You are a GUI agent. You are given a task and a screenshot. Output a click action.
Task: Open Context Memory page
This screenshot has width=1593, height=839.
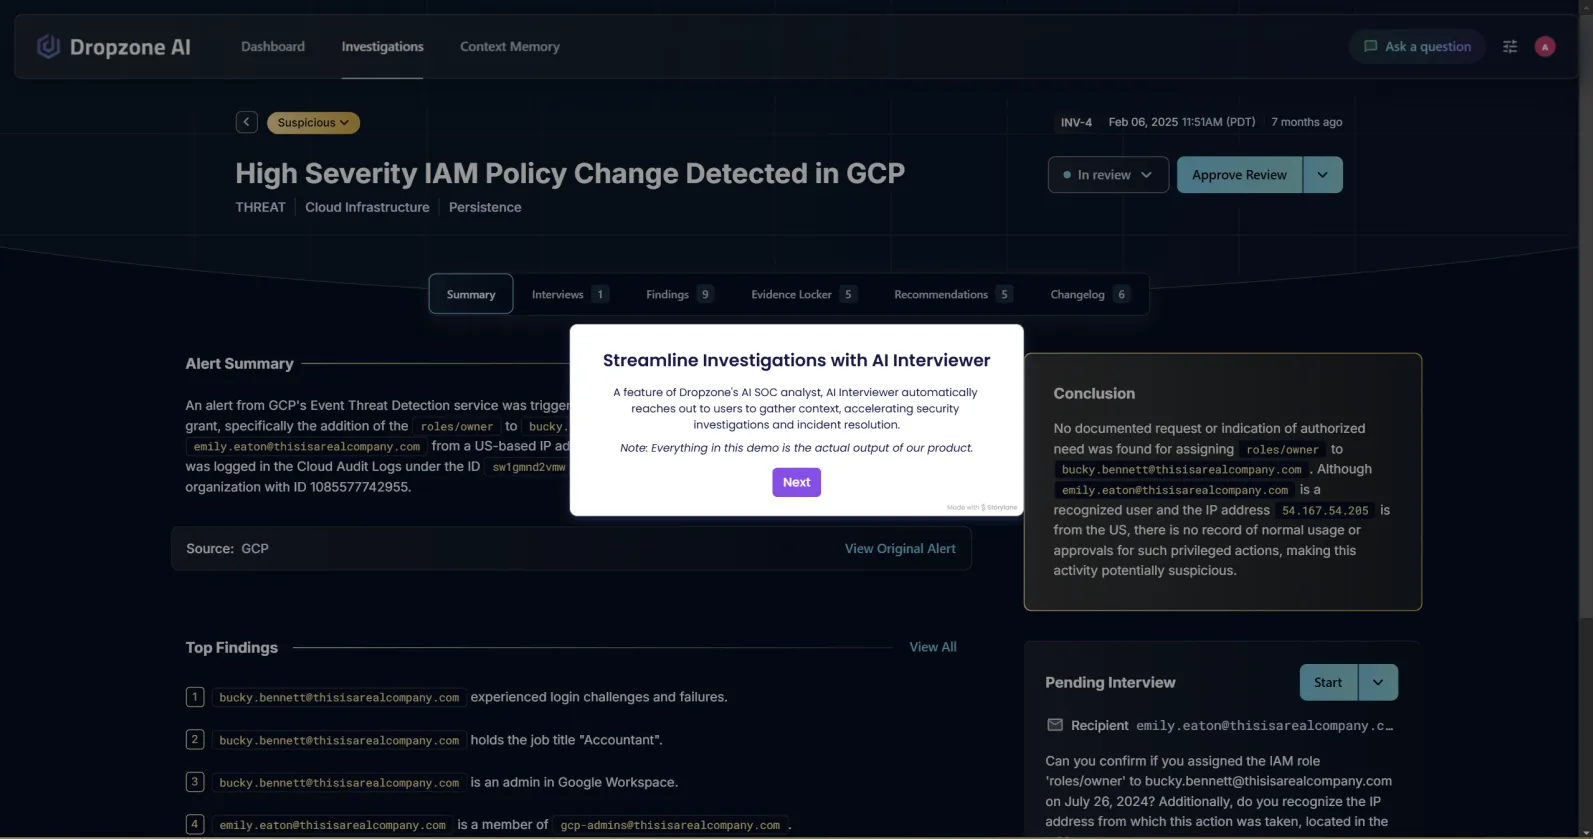(x=510, y=47)
